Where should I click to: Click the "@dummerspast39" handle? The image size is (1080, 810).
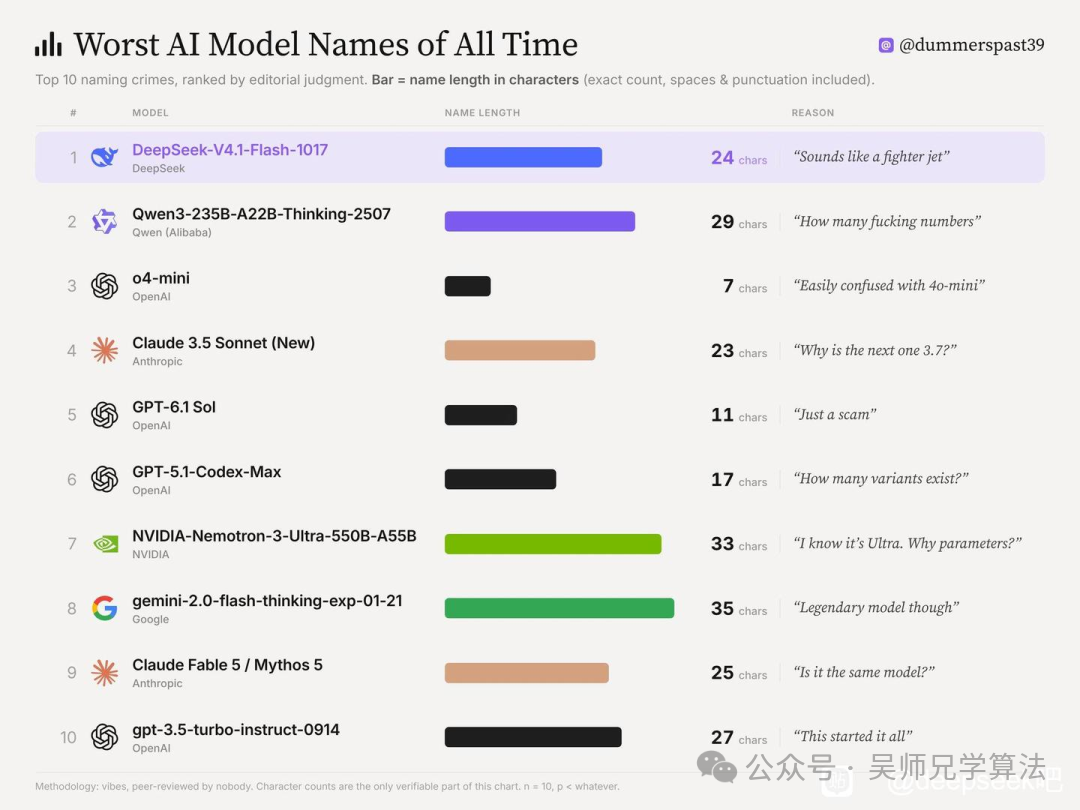(972, 45)
